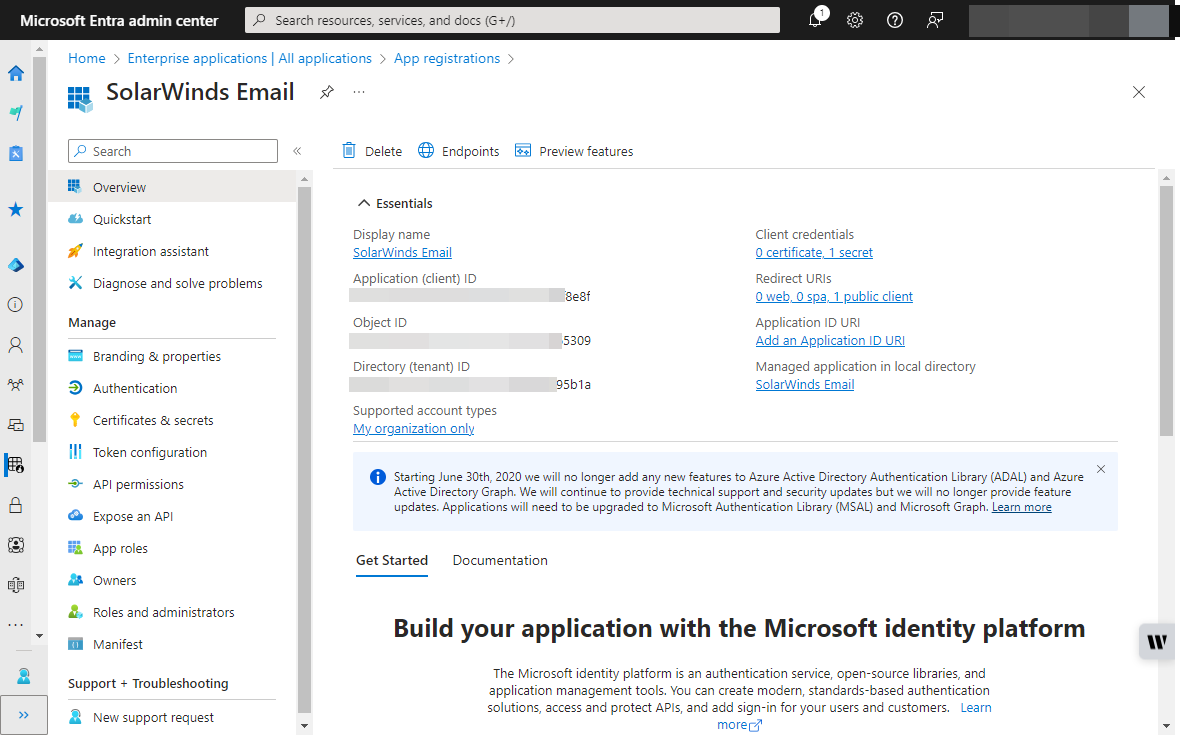This screenshot has width=1185, height=735.
Task: Open the notifications bell icon
Action: 815,20
